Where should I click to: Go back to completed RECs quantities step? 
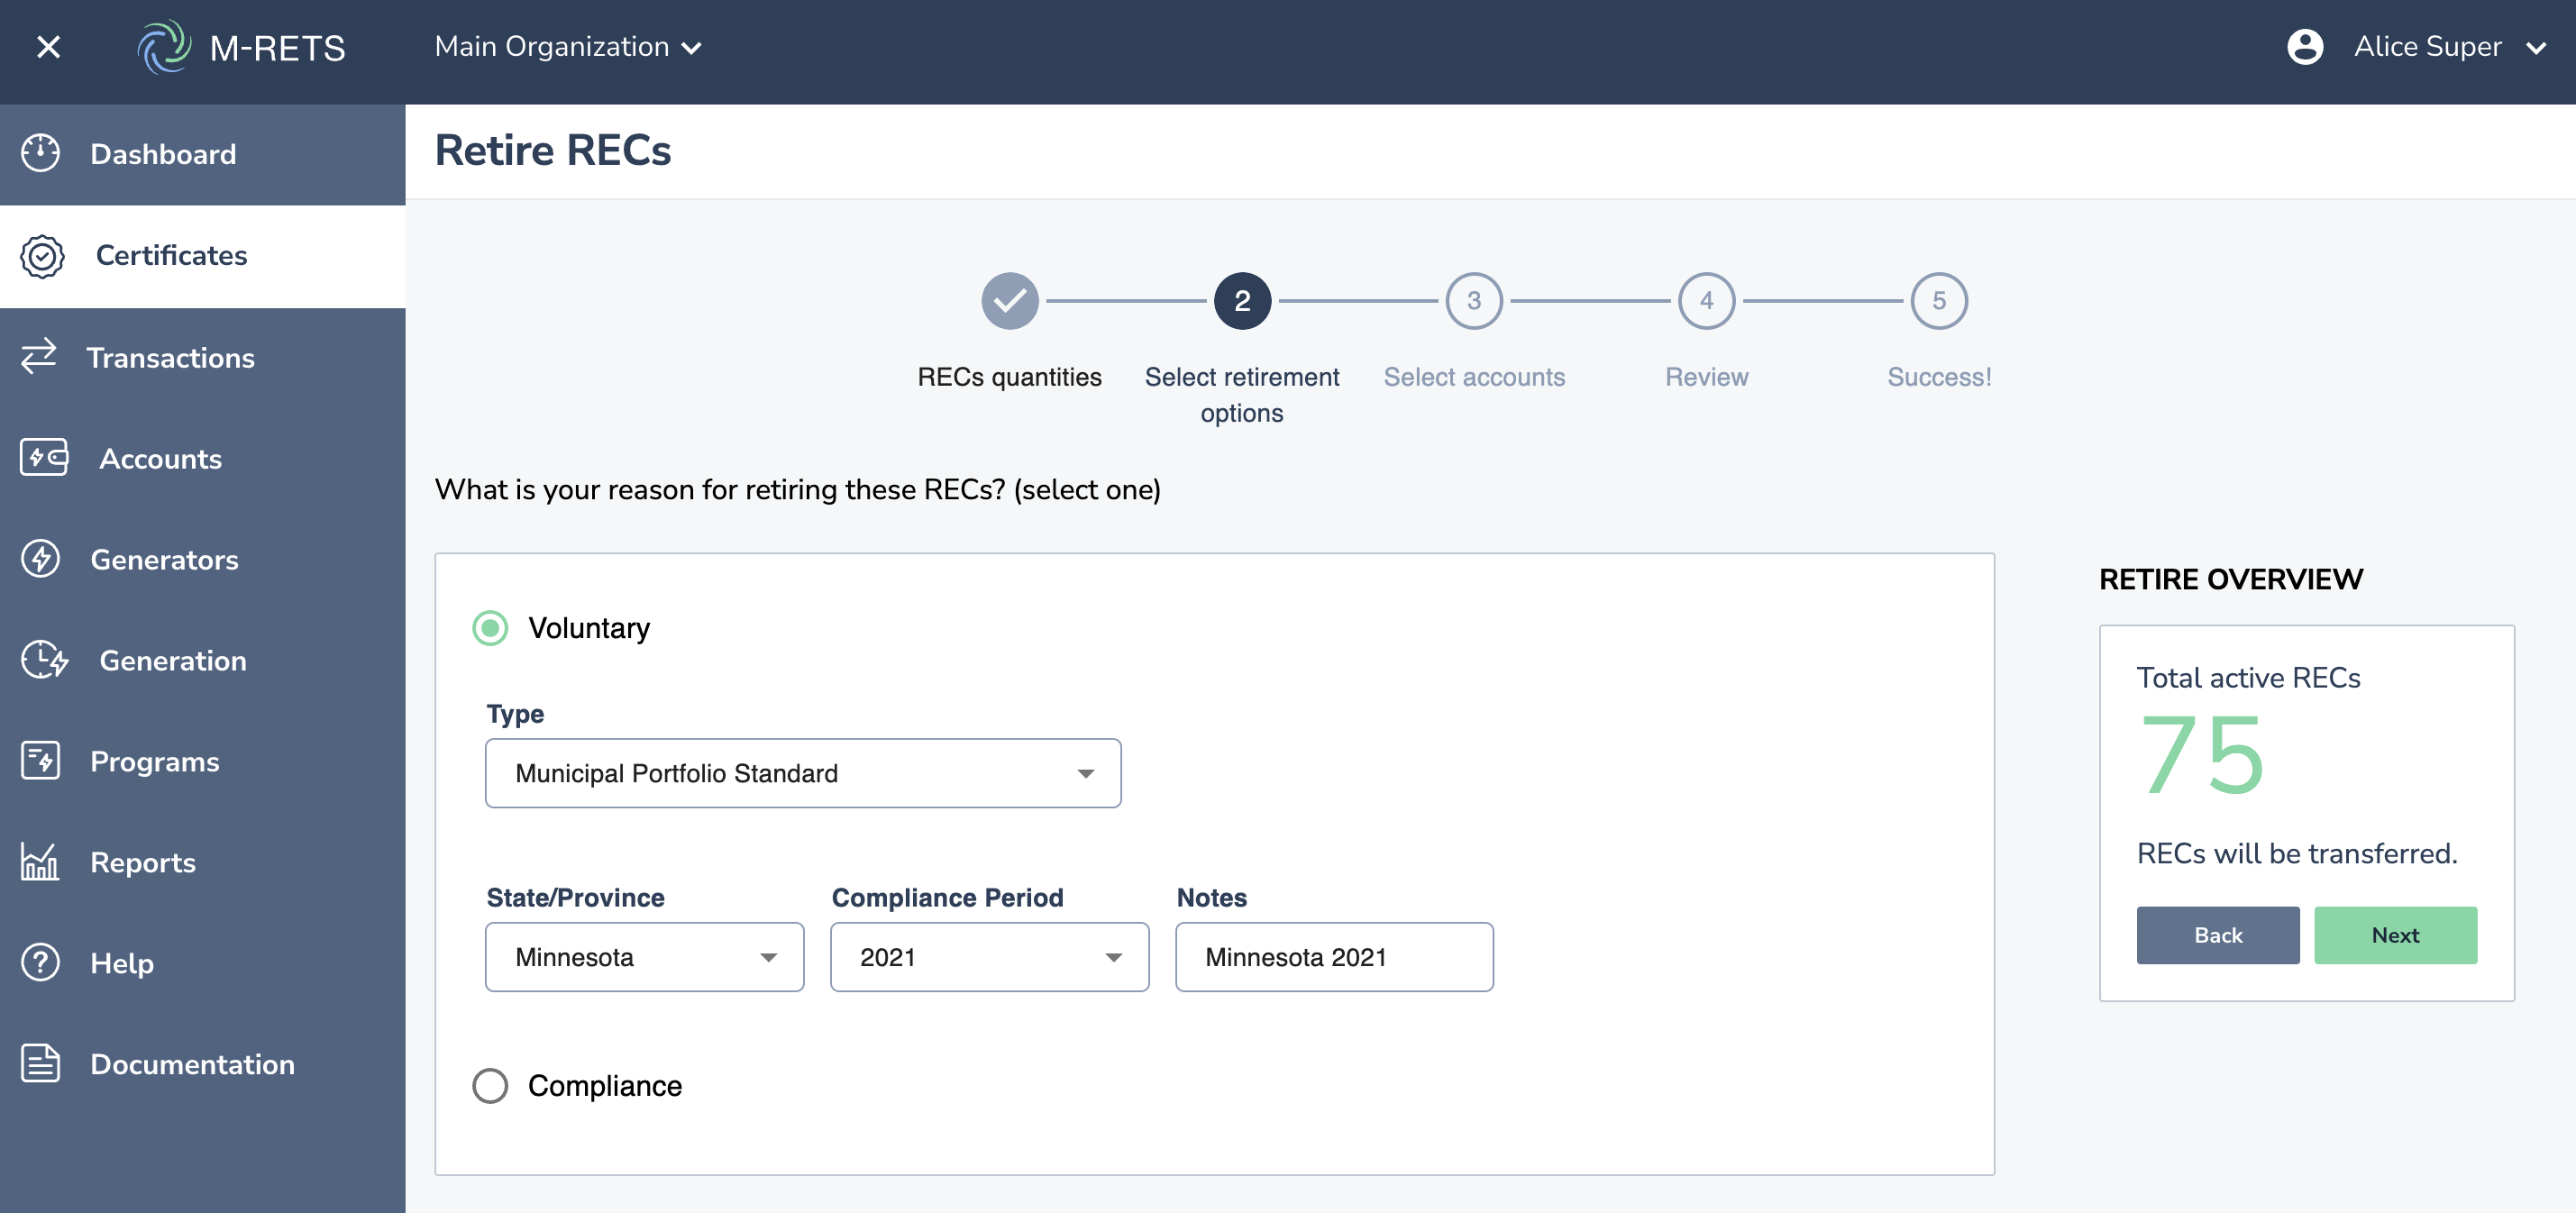tap(1009, 301)
